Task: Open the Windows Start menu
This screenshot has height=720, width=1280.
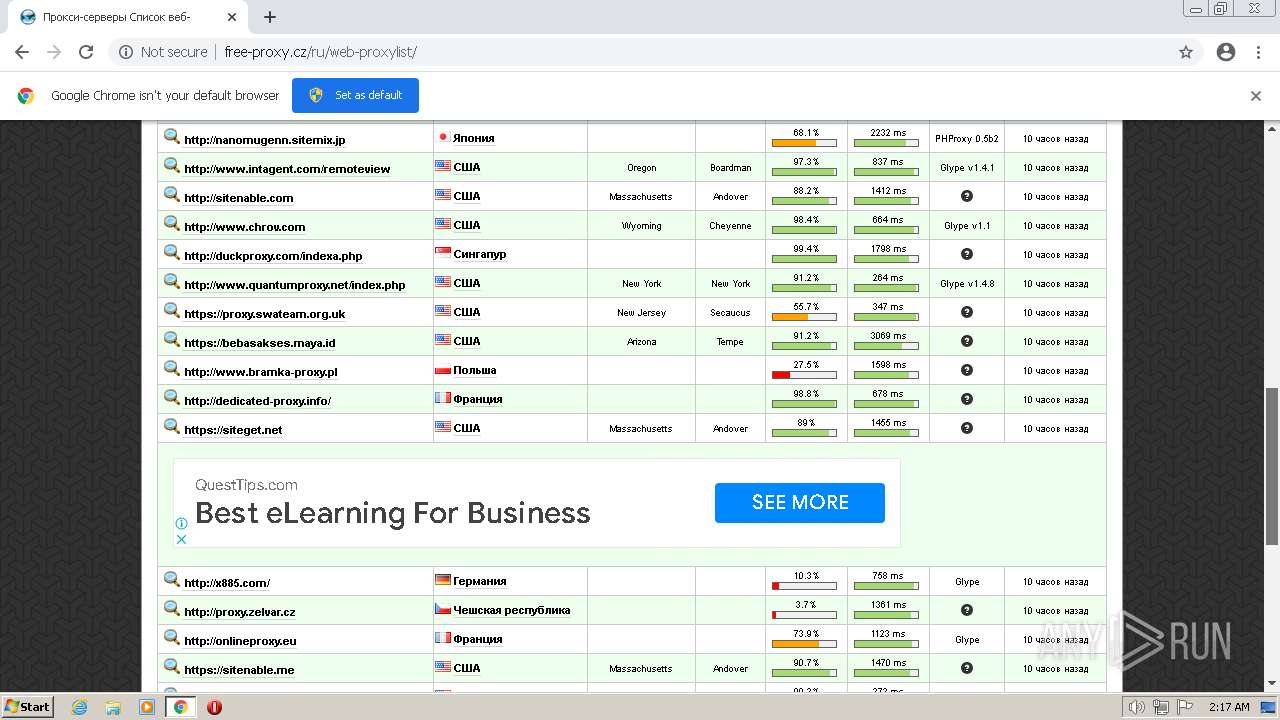Action: pyautogui.click(x=28, y=707)
